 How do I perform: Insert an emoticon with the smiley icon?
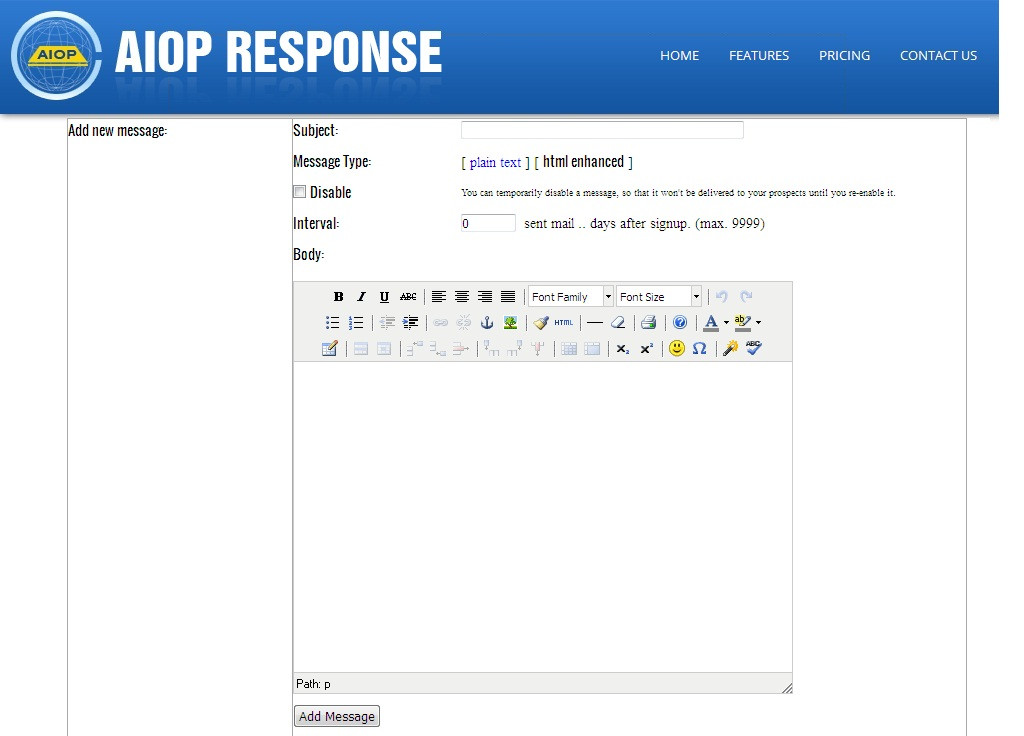tap(677, 348)
